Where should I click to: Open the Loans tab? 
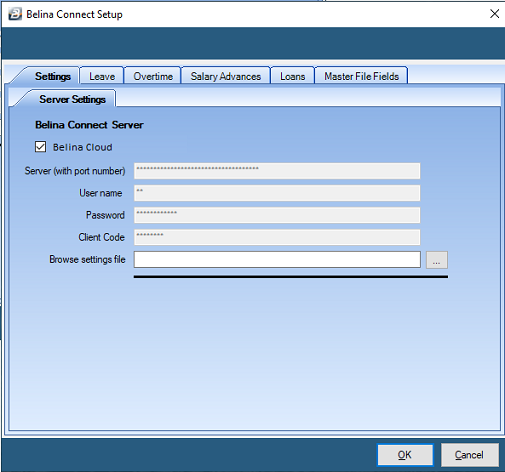293,76
